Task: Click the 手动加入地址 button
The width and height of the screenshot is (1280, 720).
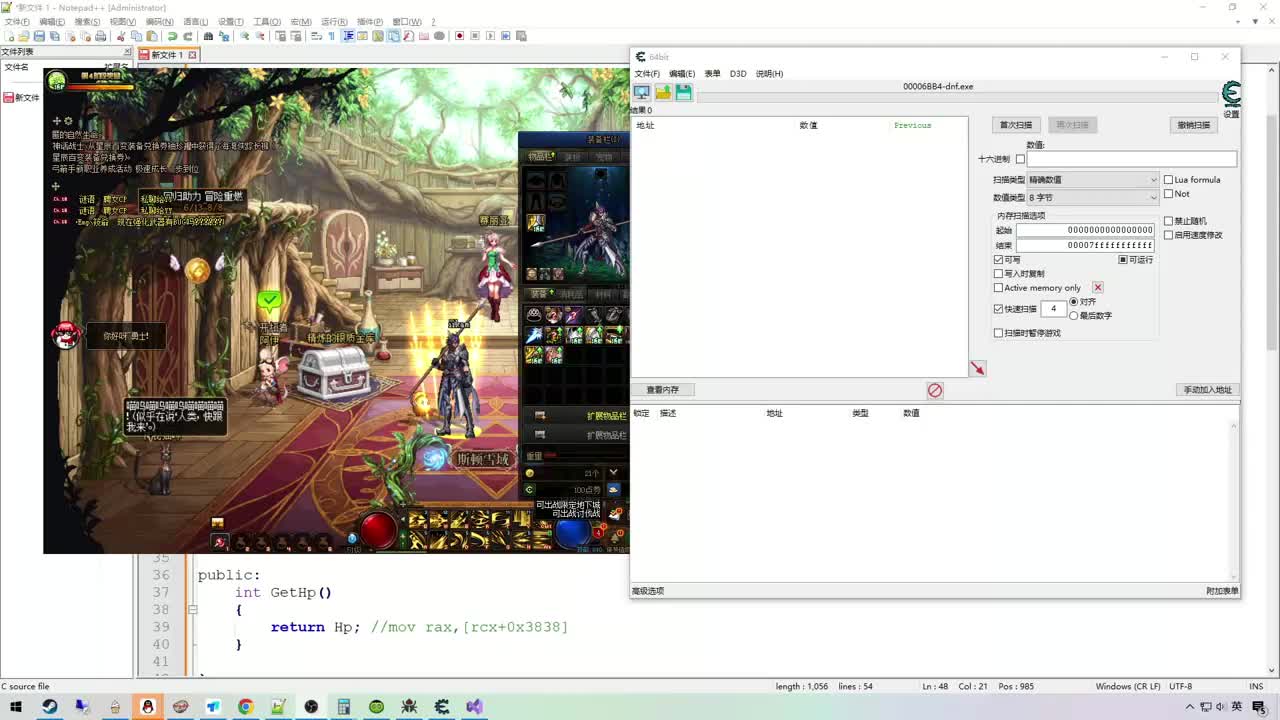Action: (1207, 390)
